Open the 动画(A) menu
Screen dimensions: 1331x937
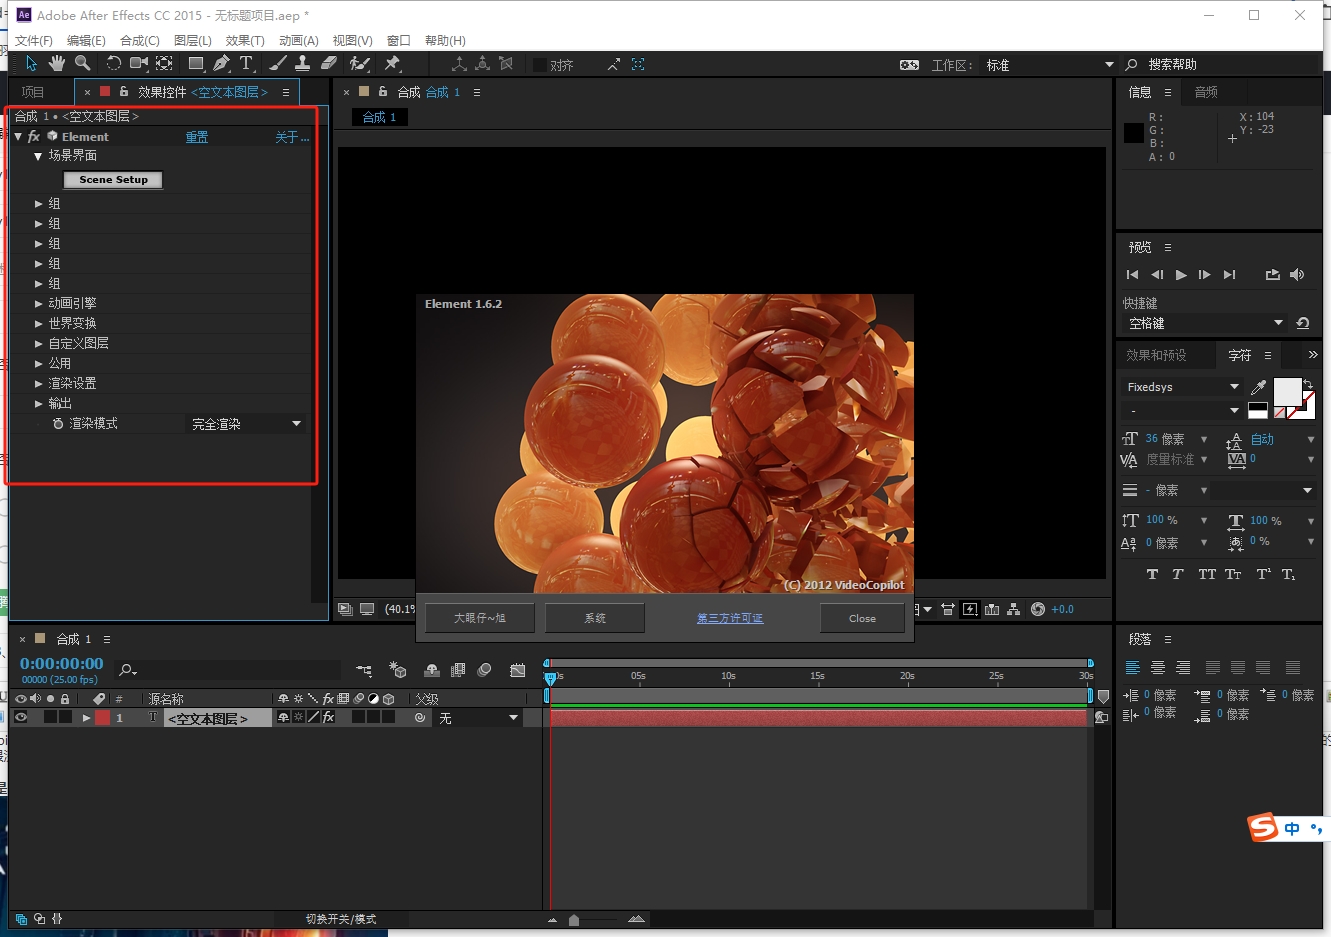(299, 41)
